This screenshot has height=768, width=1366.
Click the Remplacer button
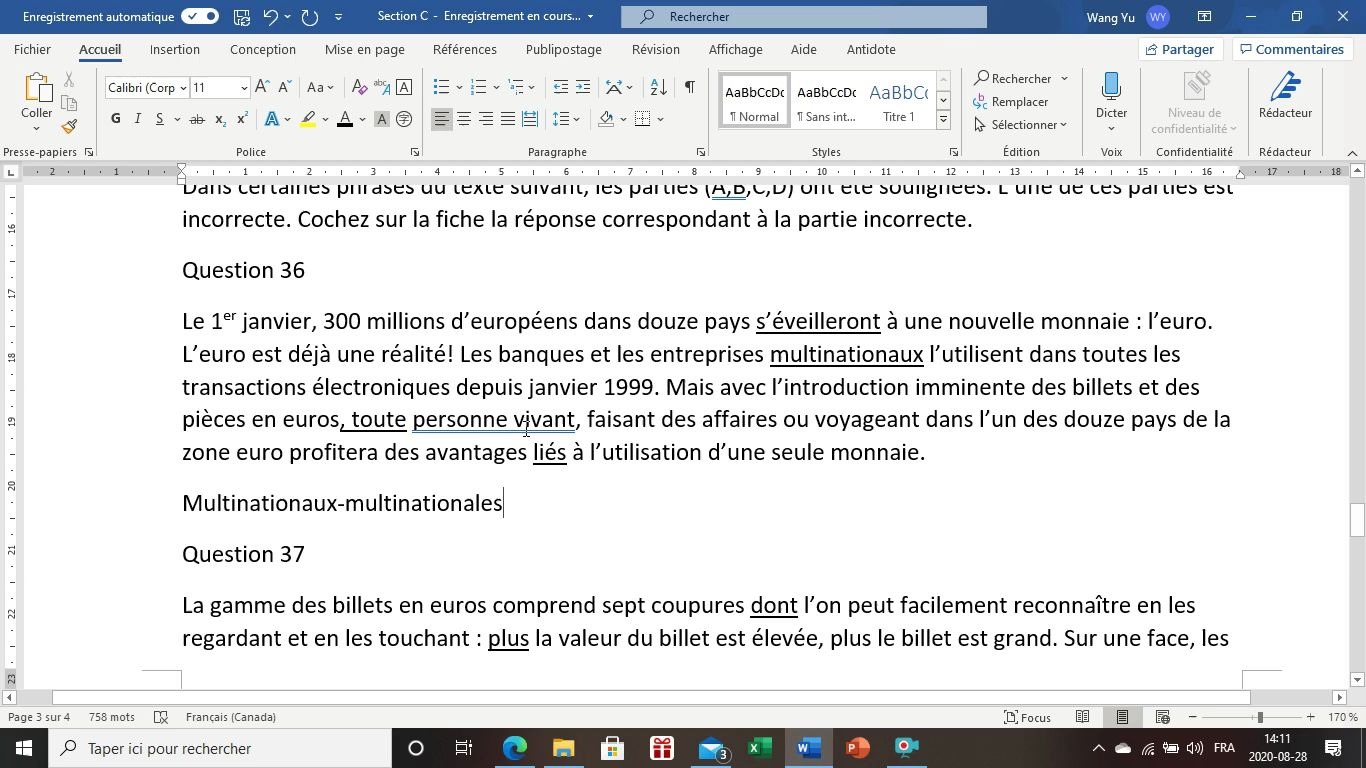pos(1011,101)
